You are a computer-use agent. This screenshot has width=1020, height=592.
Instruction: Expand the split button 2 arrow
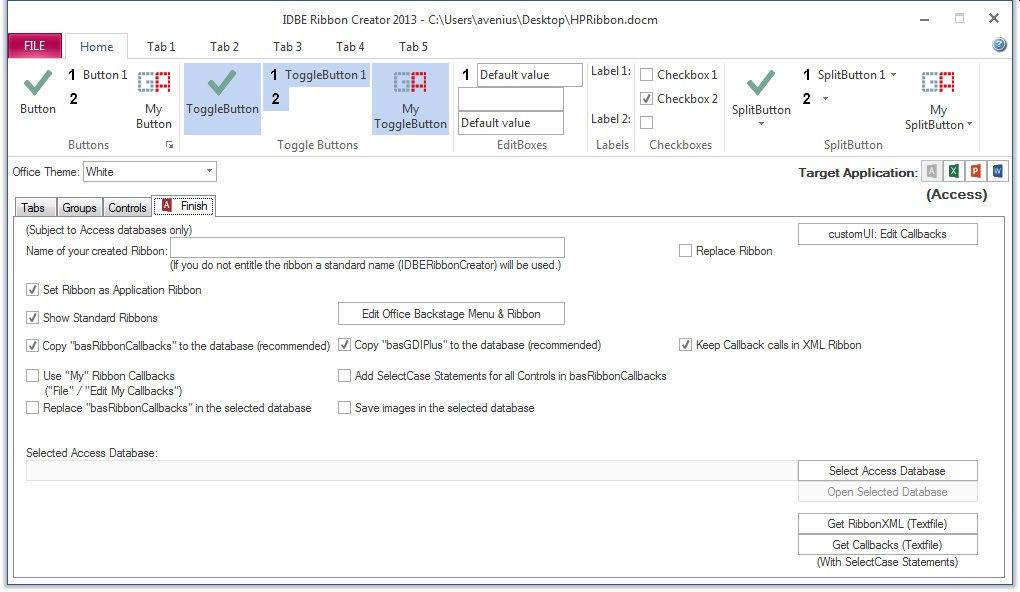pos(825,99)
